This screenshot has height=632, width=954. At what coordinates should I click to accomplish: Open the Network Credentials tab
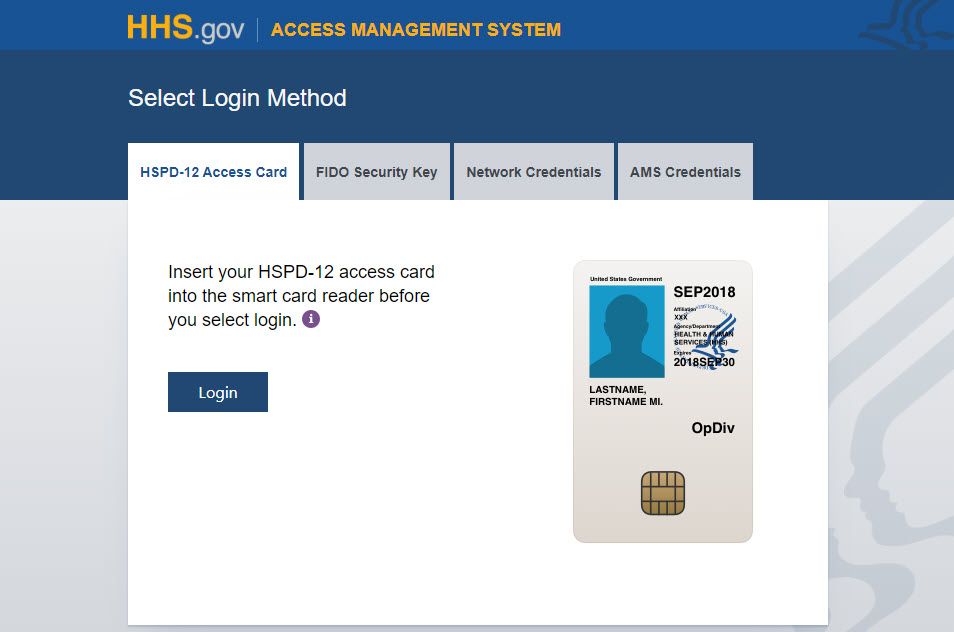[x=533, y=172]
